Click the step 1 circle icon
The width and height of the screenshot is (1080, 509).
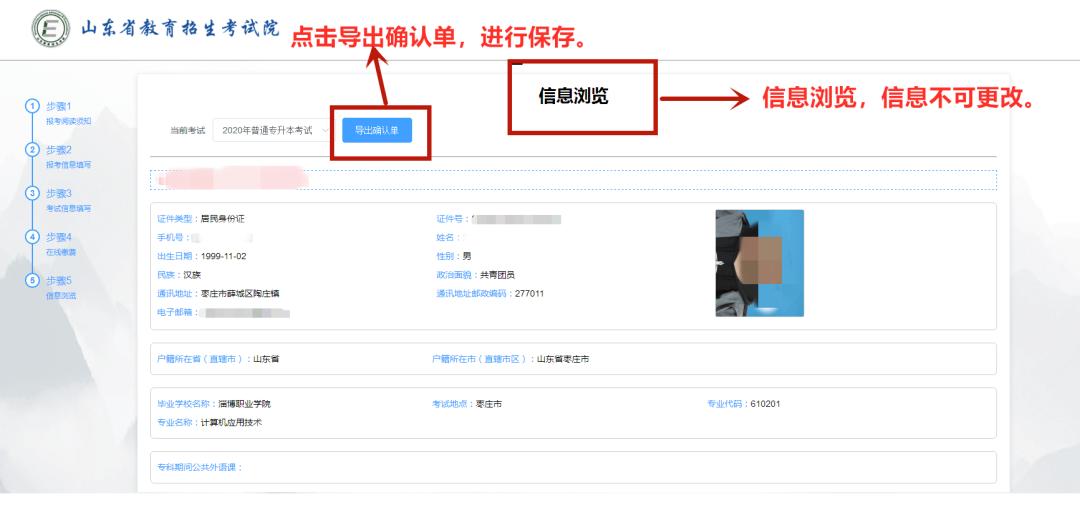tap(32, 106)
